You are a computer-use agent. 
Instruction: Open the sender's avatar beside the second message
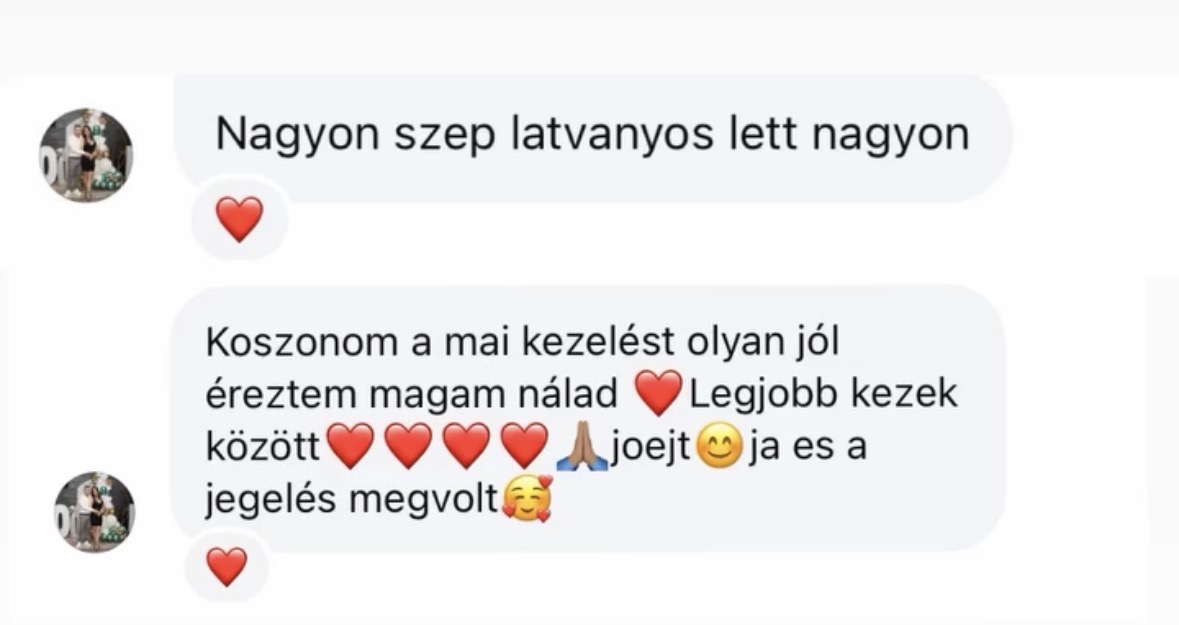coord(95,512)
